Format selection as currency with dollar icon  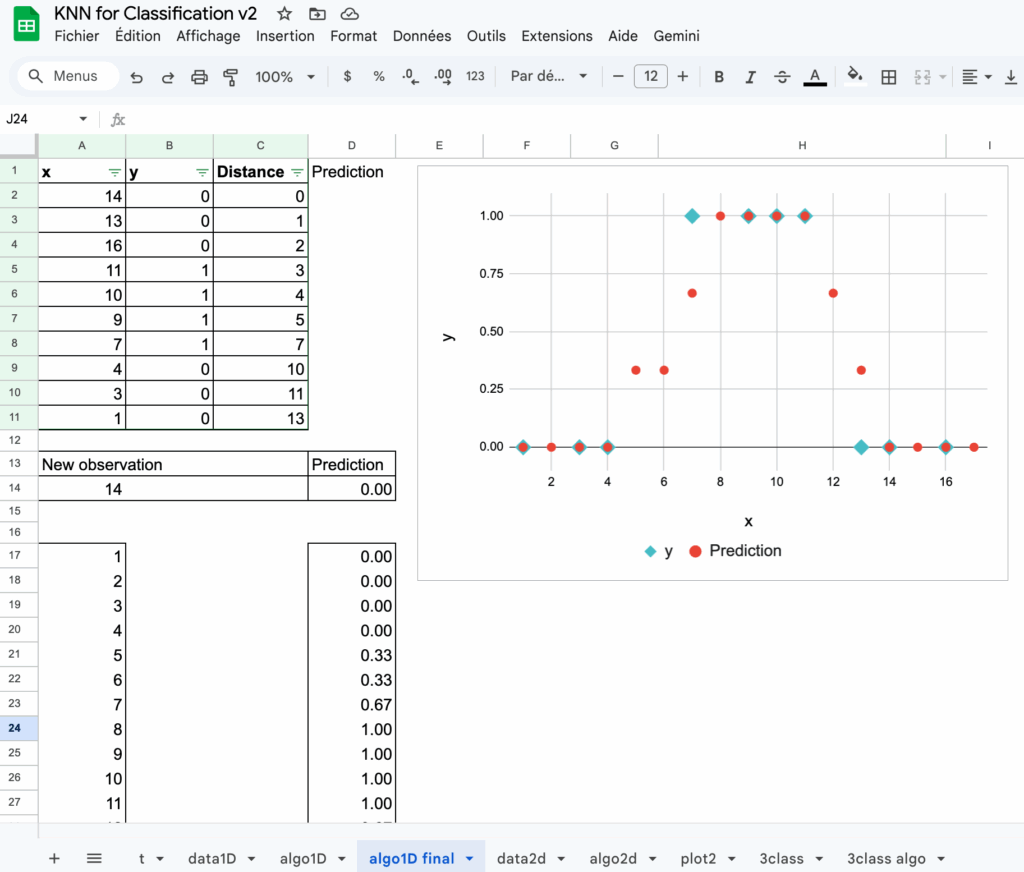point(347,77)
